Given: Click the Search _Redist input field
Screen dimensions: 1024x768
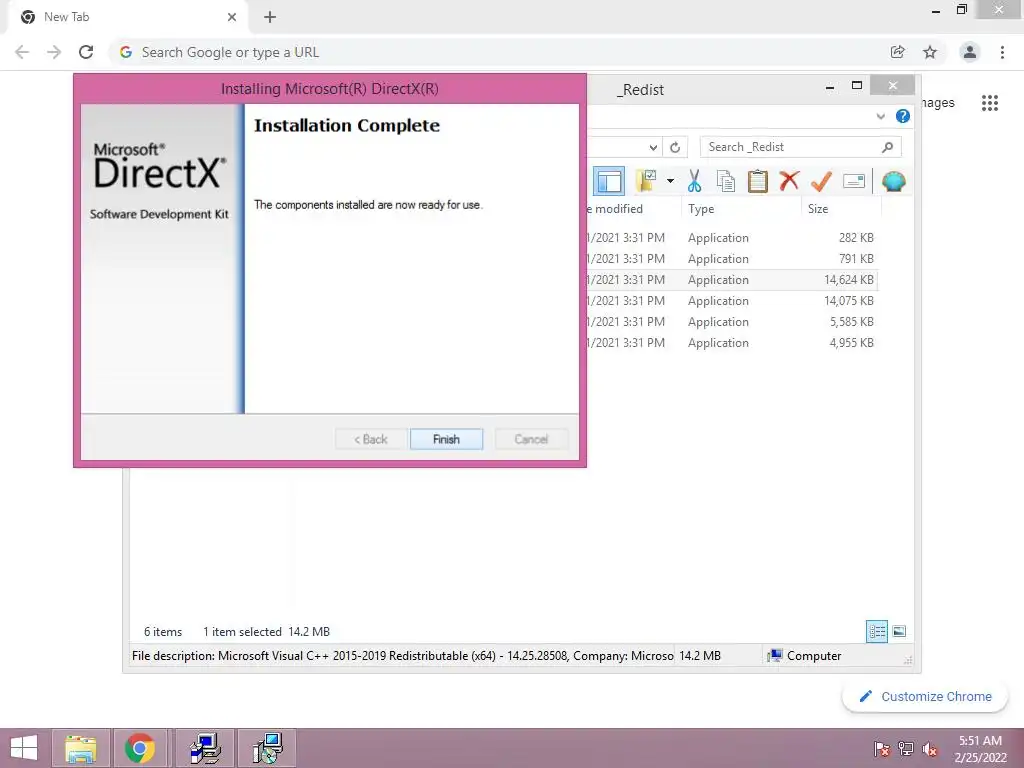Looking at the screenshot, I should tap(801, 147).
